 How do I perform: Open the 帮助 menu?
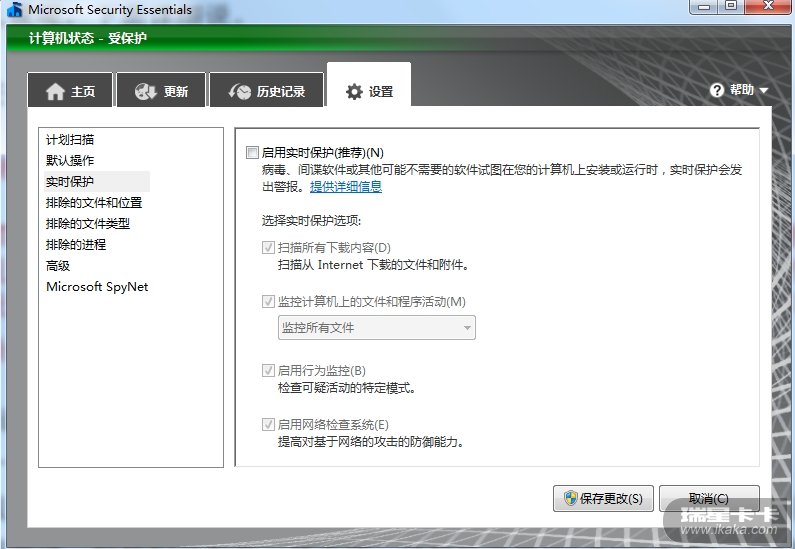coord(739,90)
